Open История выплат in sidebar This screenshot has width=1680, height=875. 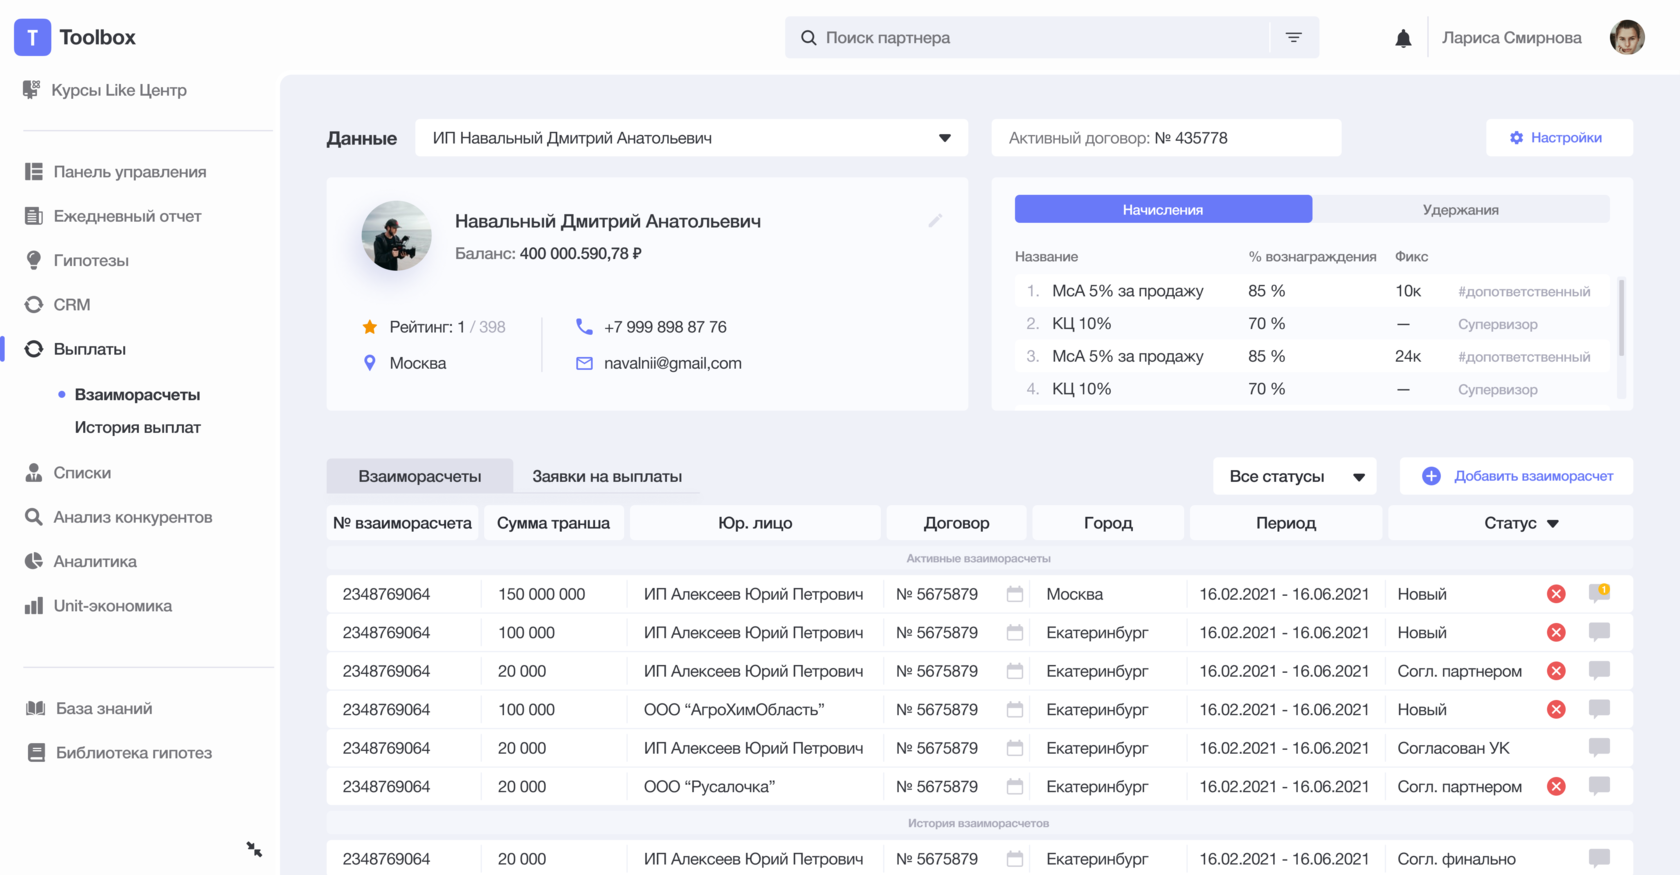pos(137,427)
